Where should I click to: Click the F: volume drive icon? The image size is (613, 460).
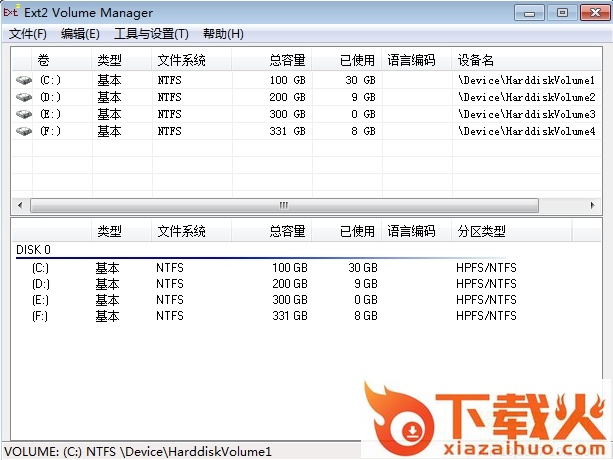23,131
